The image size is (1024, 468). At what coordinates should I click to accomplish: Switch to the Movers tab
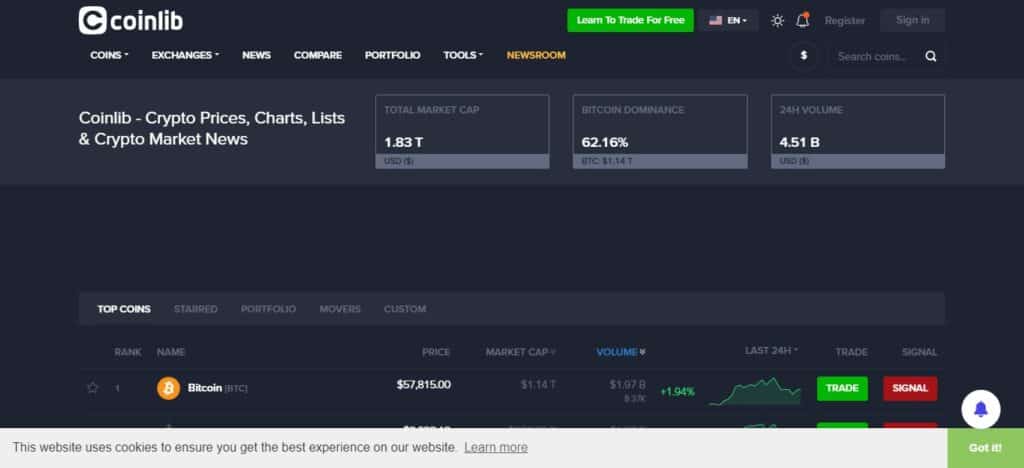[340, 309]
